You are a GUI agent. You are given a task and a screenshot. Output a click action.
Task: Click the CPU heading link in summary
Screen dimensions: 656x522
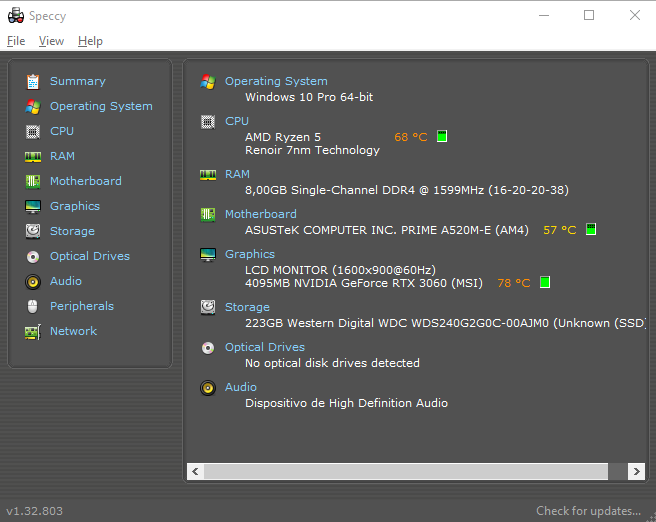click(x=237, y=121)
